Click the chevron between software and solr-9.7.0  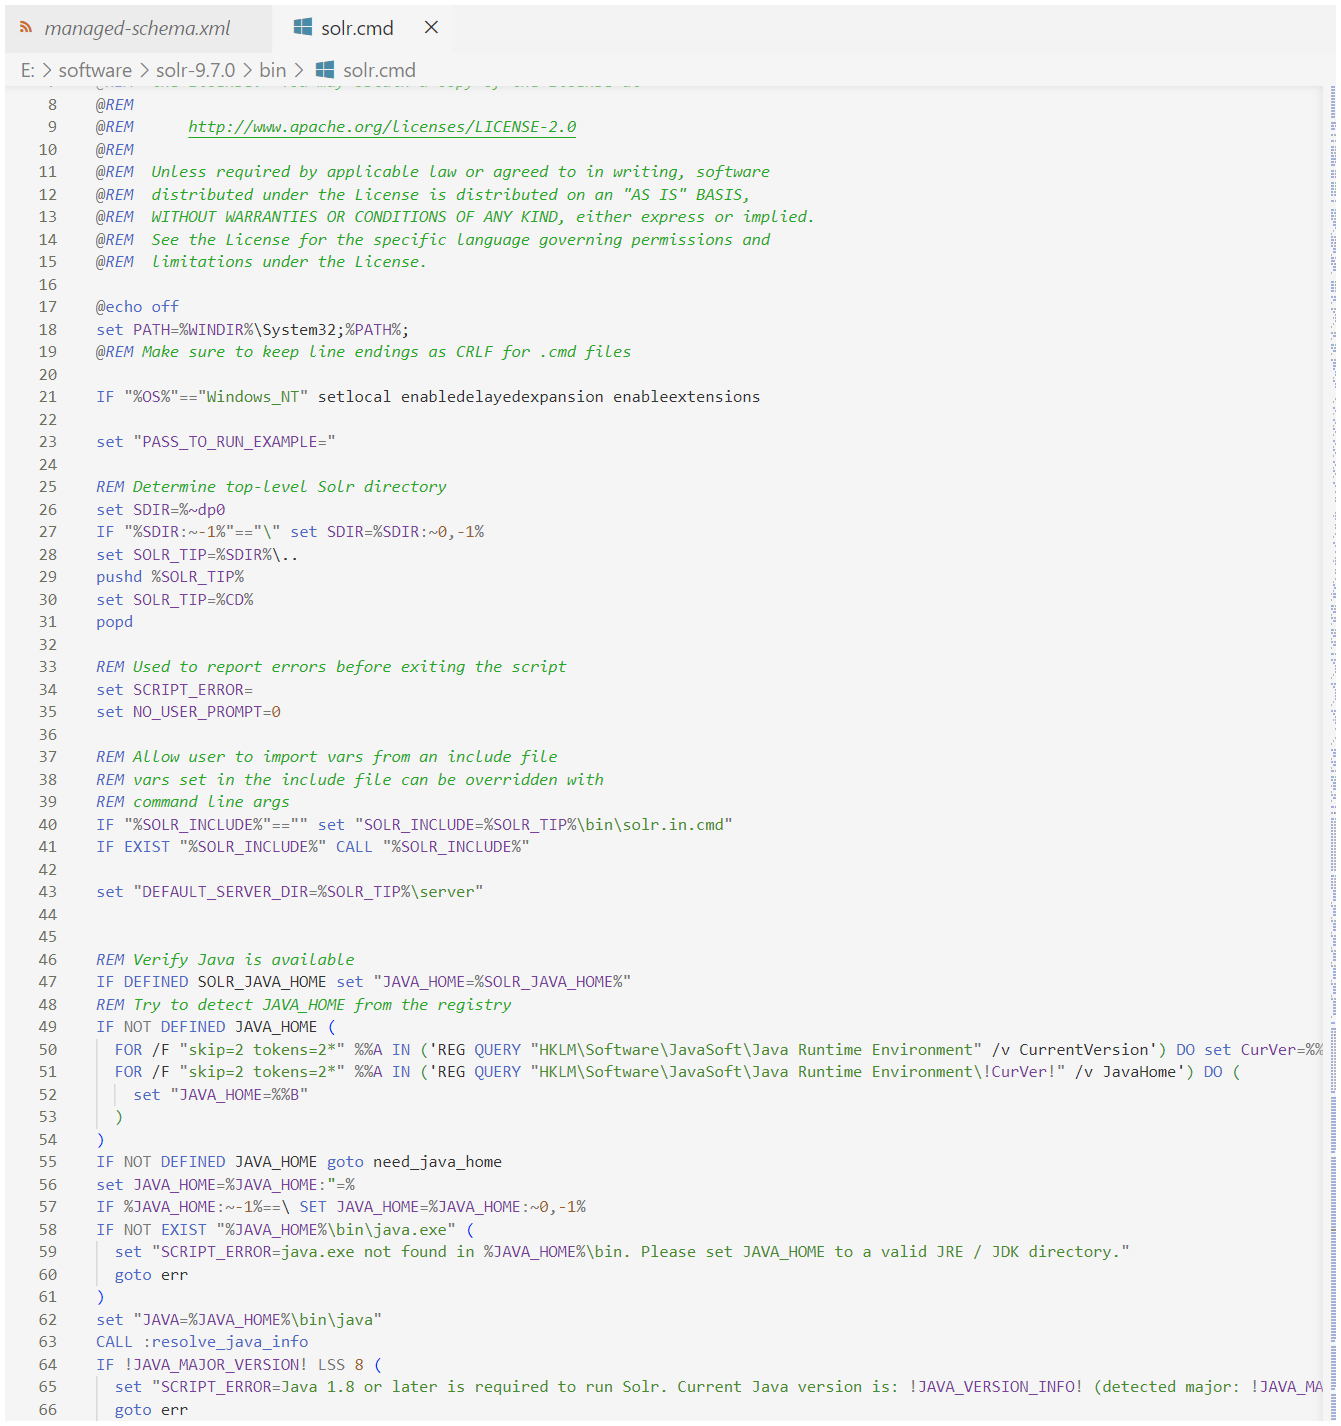point(144,70)
